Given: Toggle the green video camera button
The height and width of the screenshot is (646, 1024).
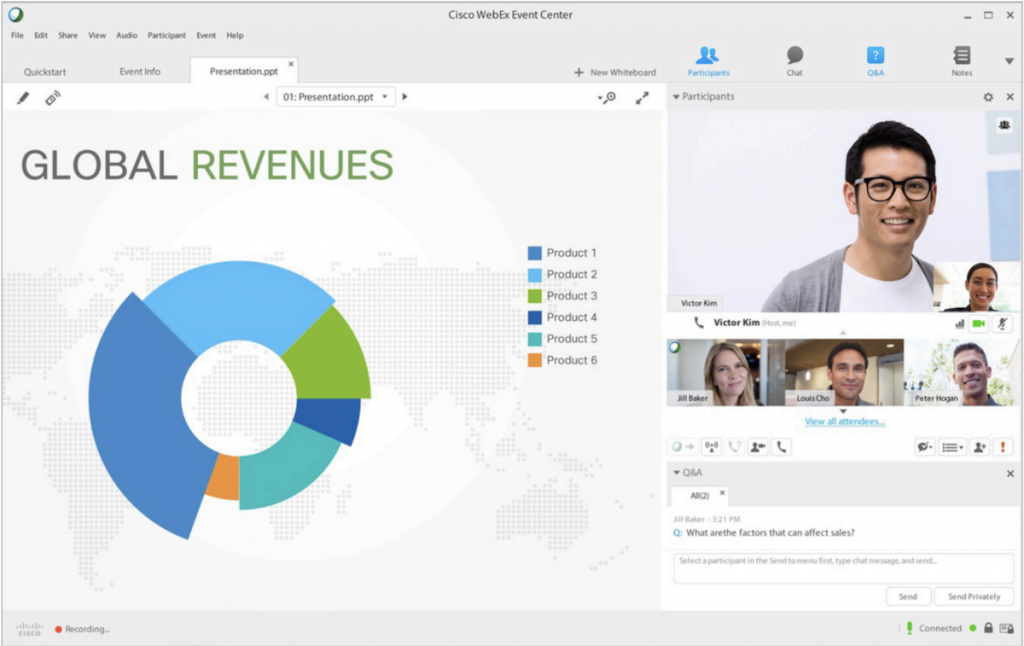Looking at the screenshot, I should coord(978,323).
